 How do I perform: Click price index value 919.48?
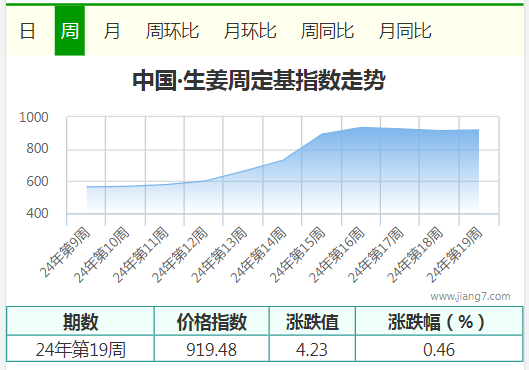pyautogui.click(x=212, y=349)
